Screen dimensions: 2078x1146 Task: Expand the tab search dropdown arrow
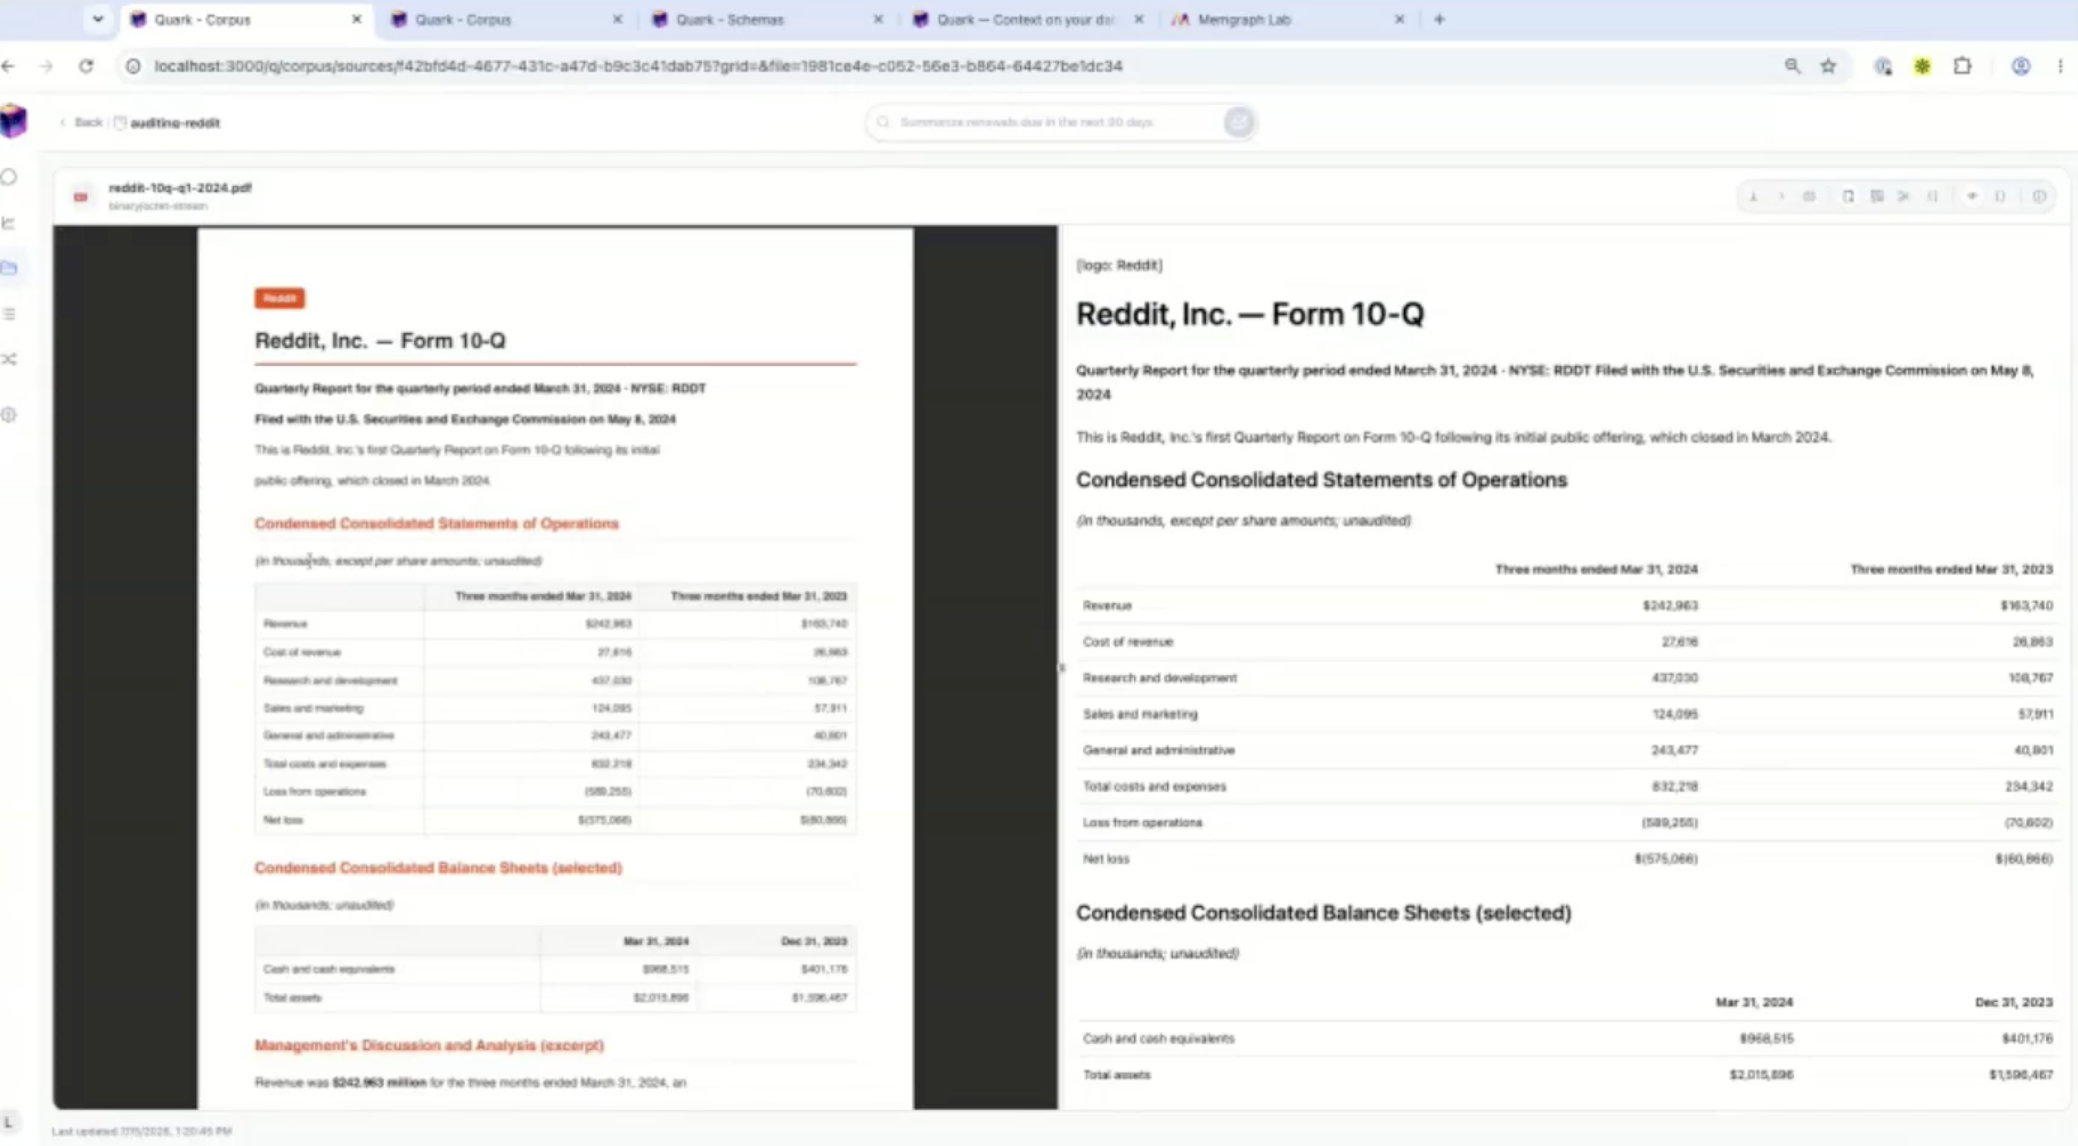click(x=97, y=19)
